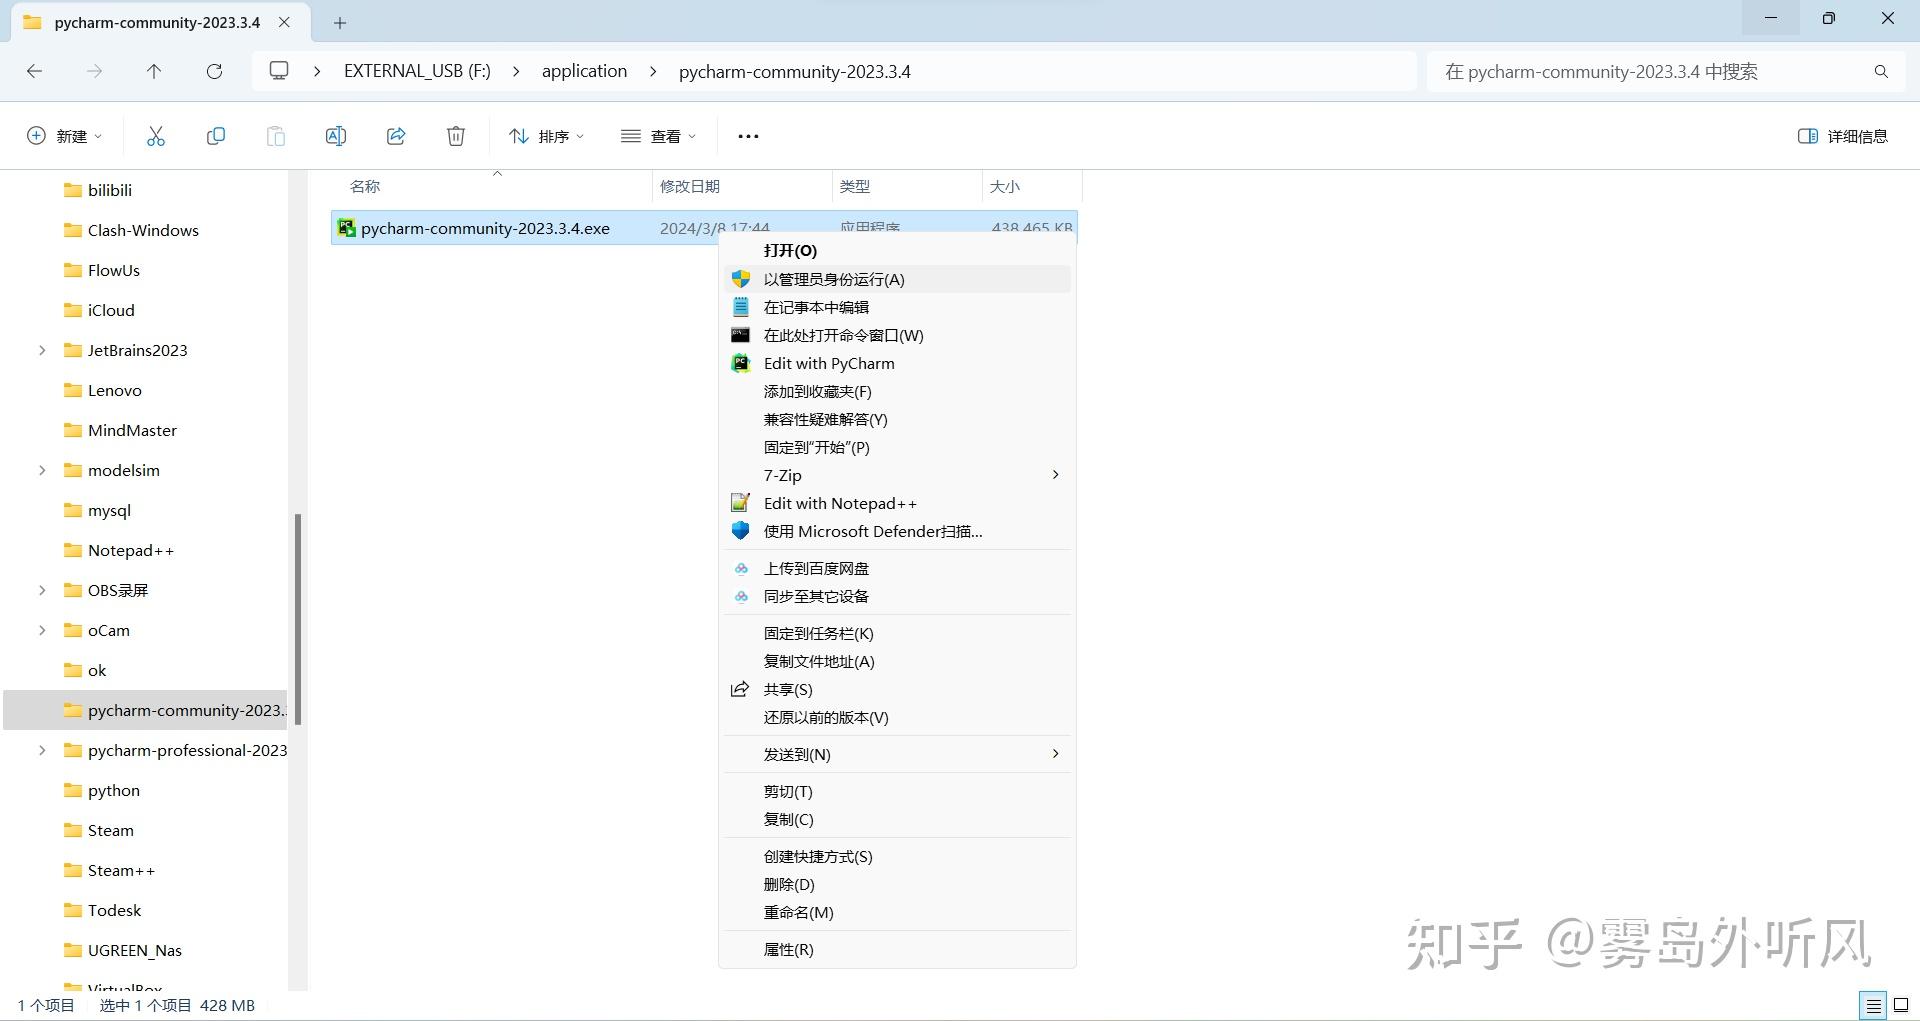The width and height of the screenshot is (1920, 1021).
Task: Click the Copy toolbar icon
Action: pyautogui.click(x=215, y=135)
